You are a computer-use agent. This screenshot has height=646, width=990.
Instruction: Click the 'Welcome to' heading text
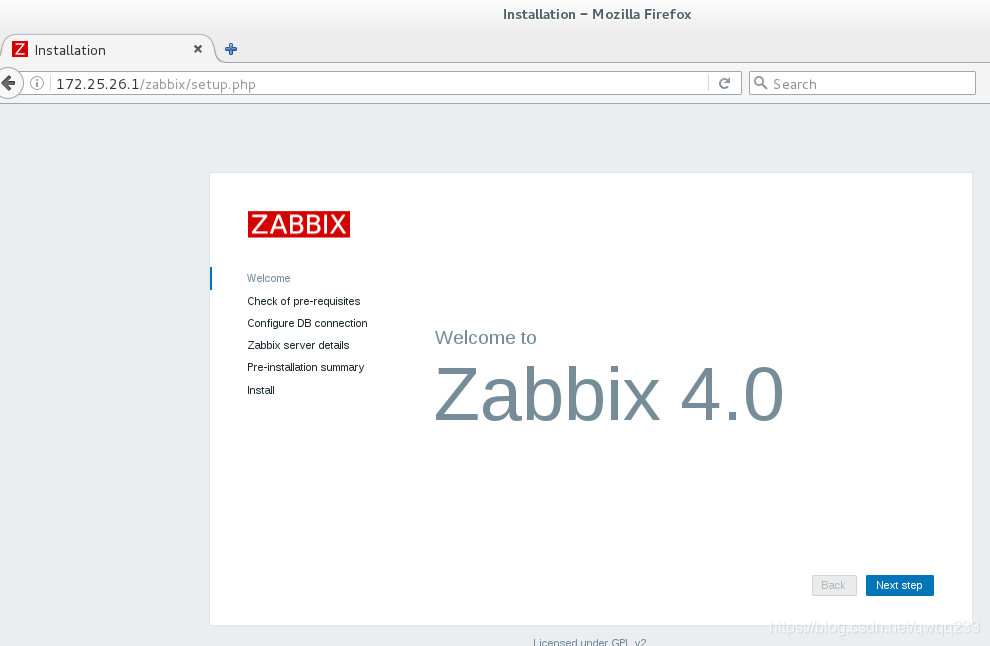[486, 337]
